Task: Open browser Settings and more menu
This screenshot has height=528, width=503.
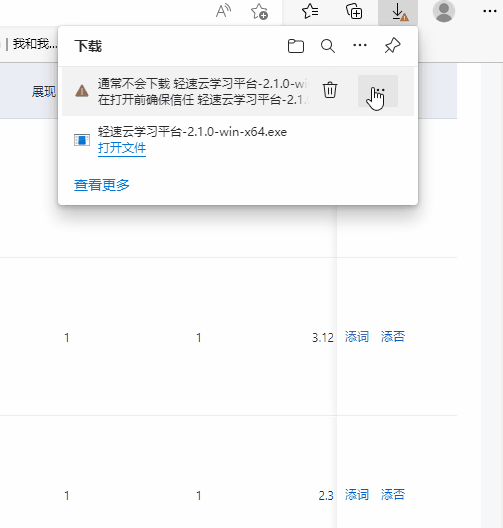Action: tap(490, 11)
